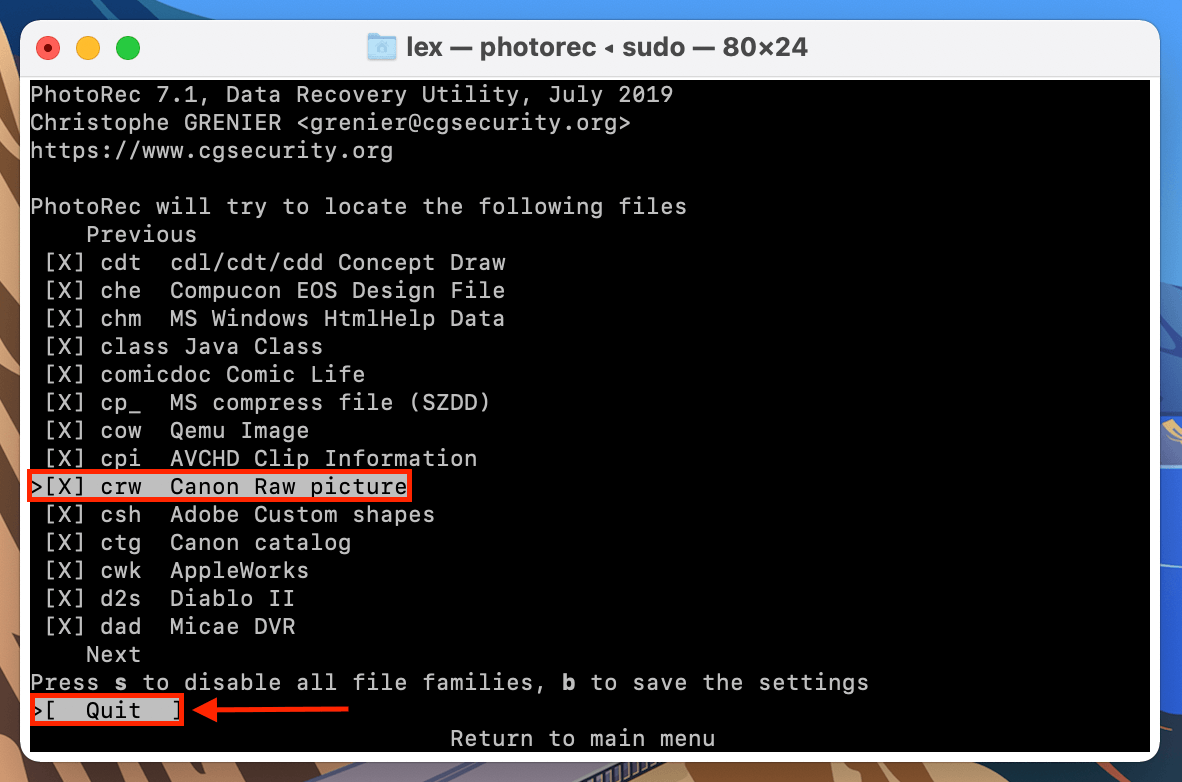Click the https://www.cgsecurity.org URL

click(x=212, y=151)
